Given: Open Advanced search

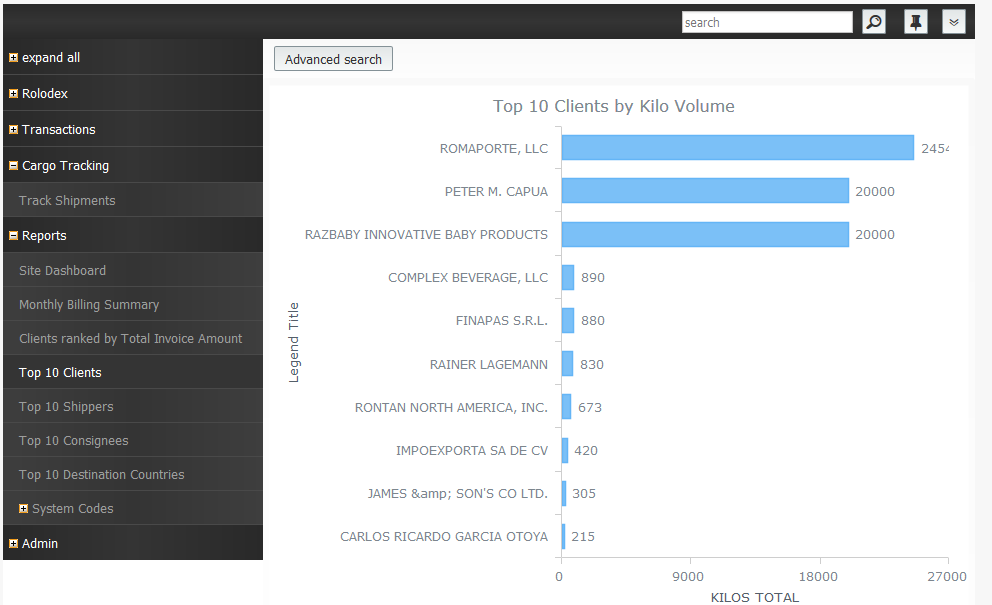Looking at the screenshot, I should (333, 59).
